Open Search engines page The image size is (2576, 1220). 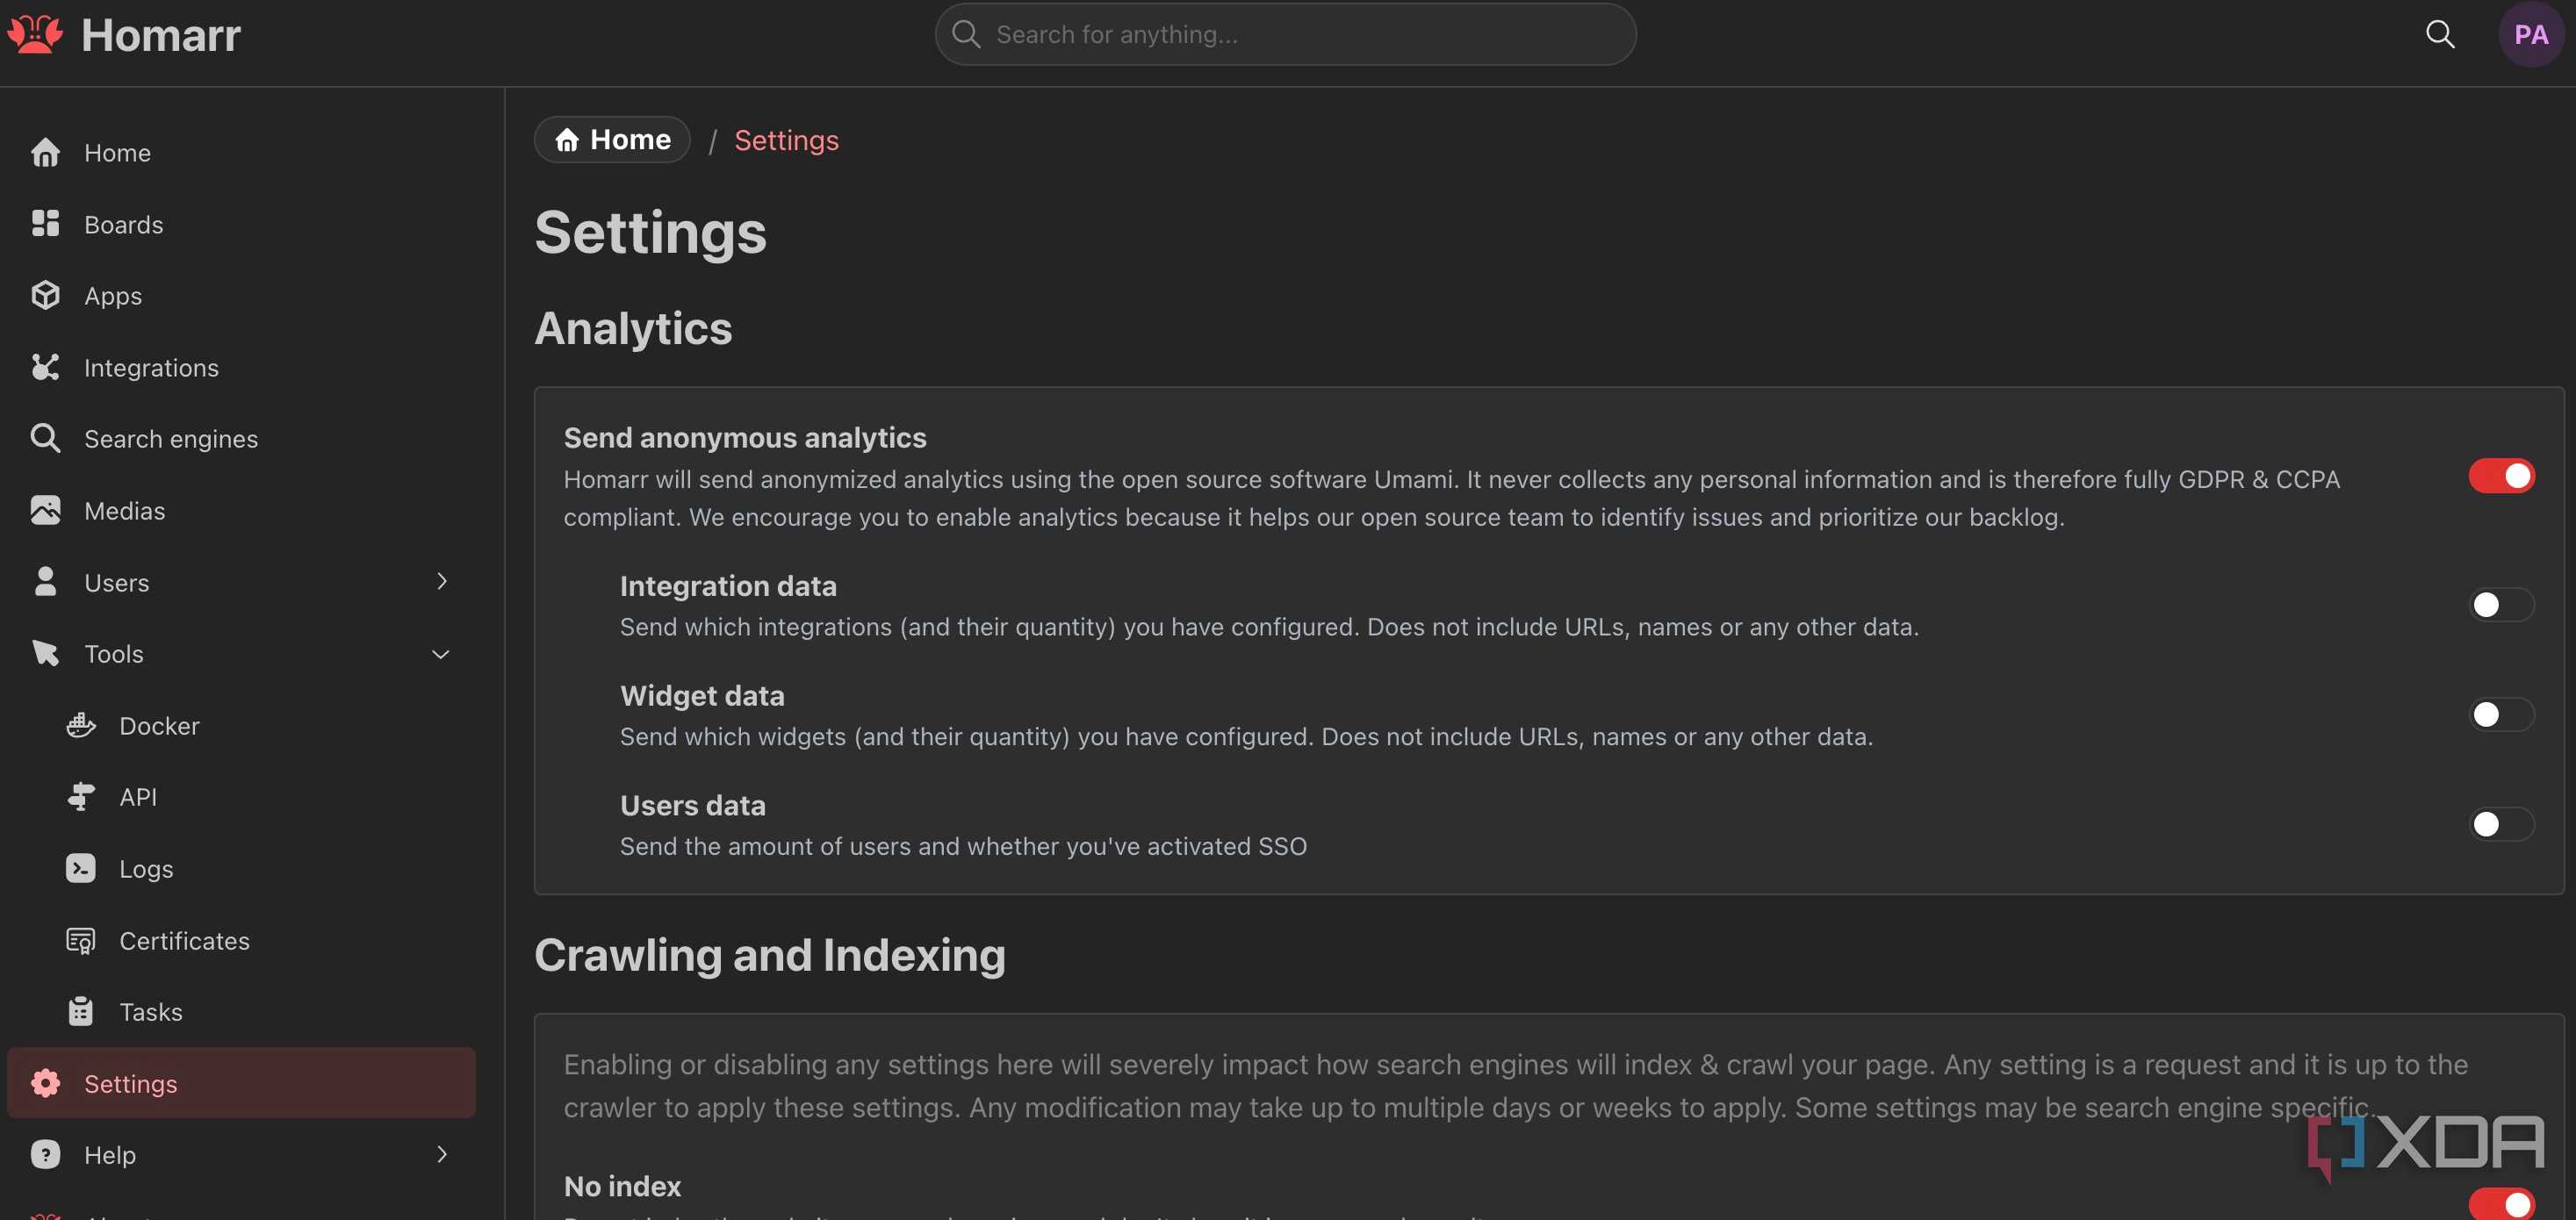pyautogui.click(x=241, y=439)
